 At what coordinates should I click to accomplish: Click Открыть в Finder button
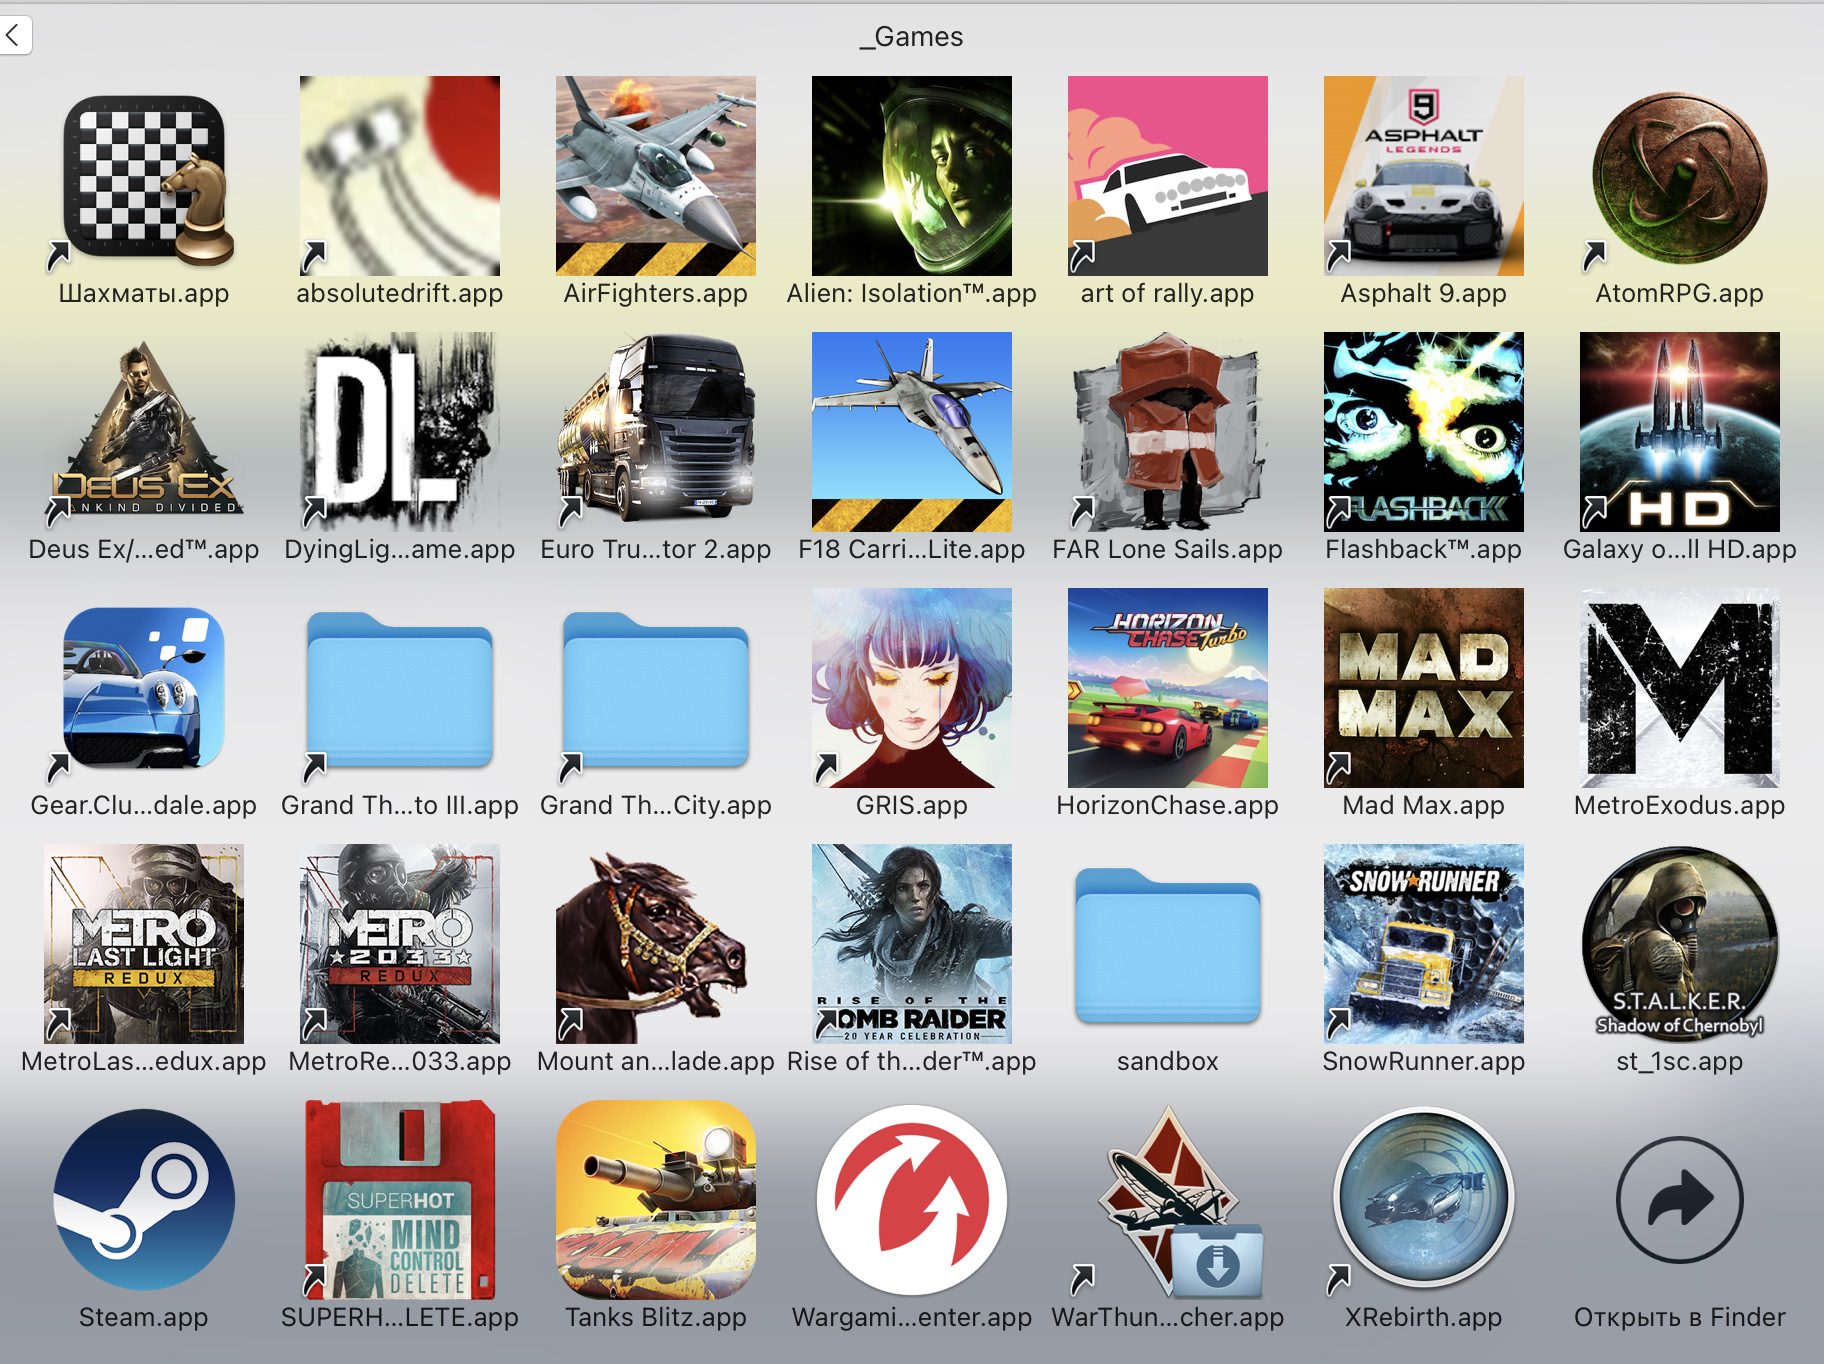(1679, 1199)
